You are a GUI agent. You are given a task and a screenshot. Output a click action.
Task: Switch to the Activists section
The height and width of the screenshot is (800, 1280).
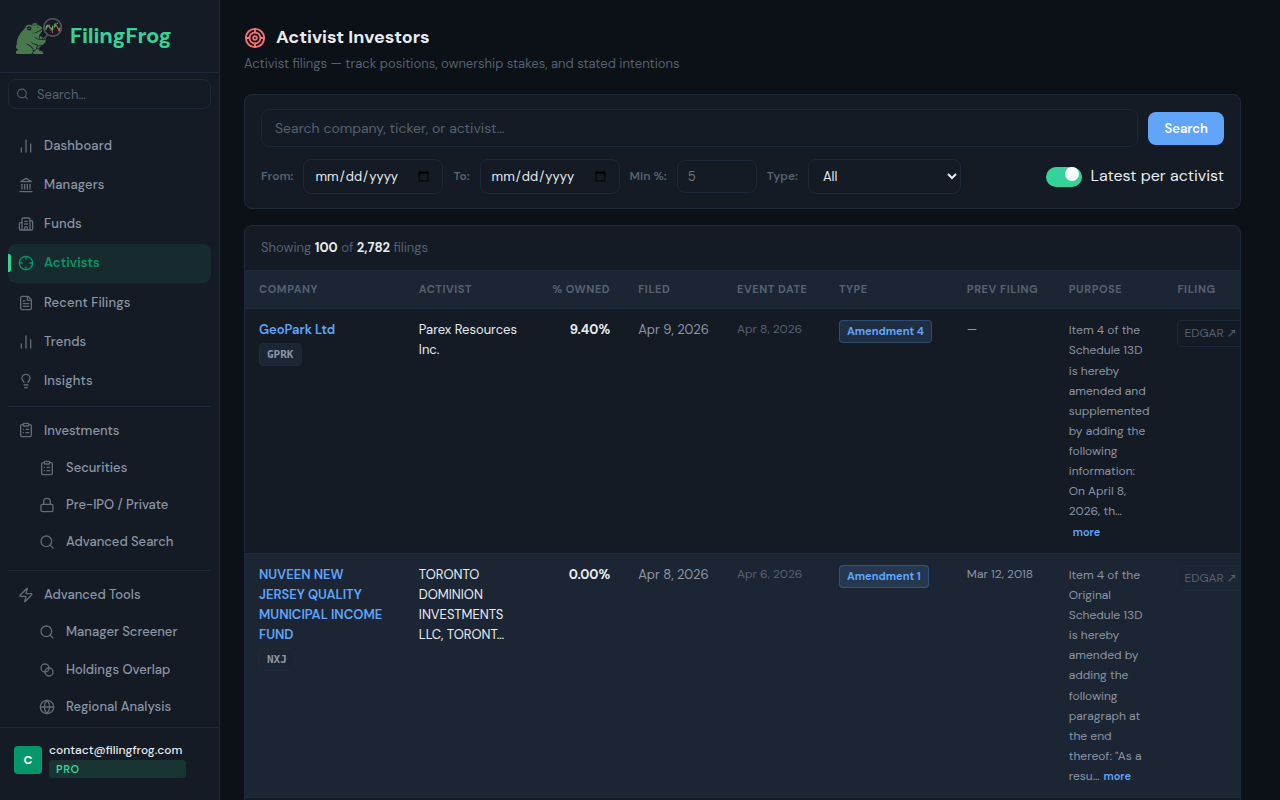tap(71, 262)
